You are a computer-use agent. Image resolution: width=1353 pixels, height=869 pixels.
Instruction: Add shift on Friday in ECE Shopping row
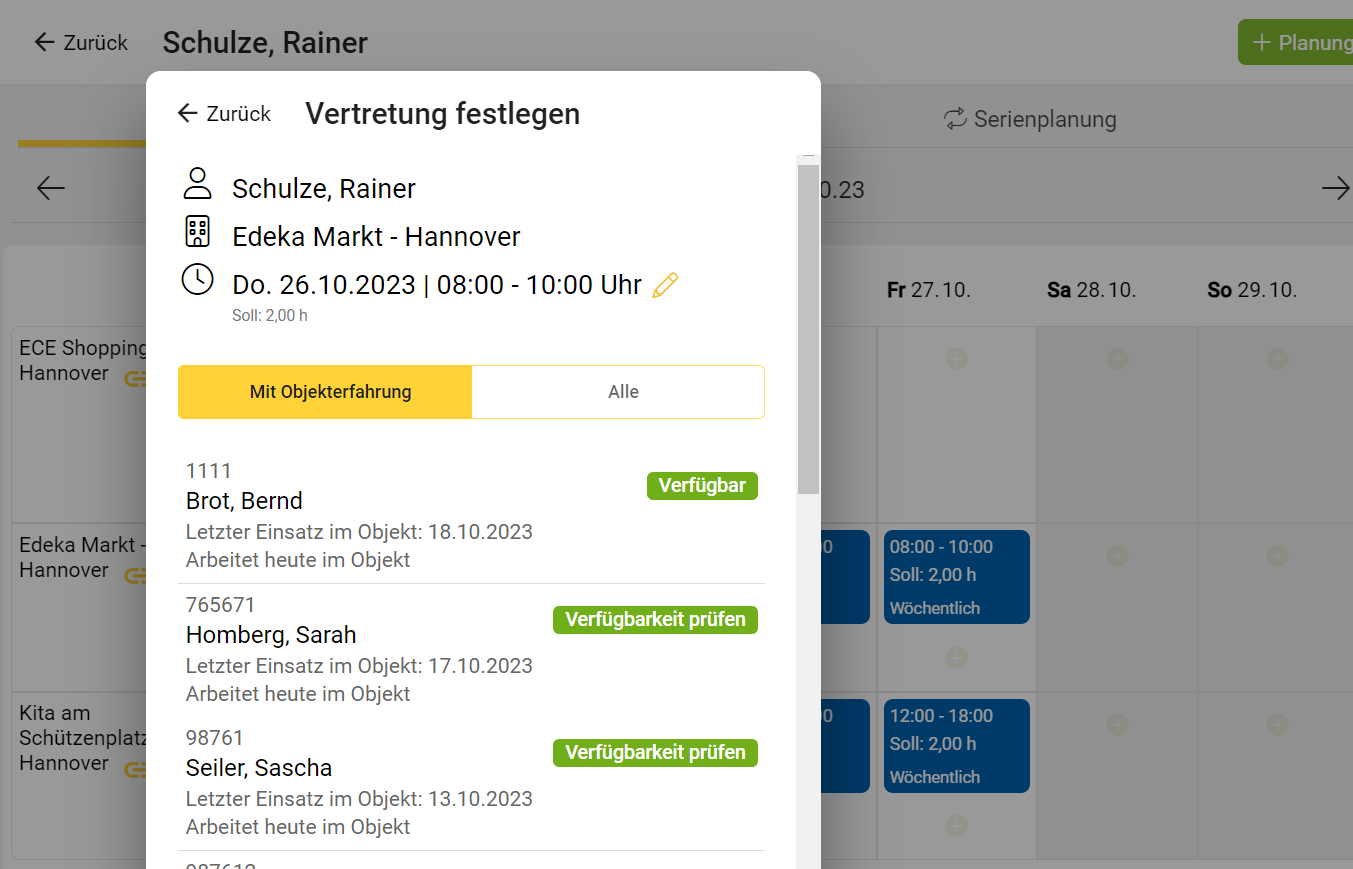(x=957, y=358)
